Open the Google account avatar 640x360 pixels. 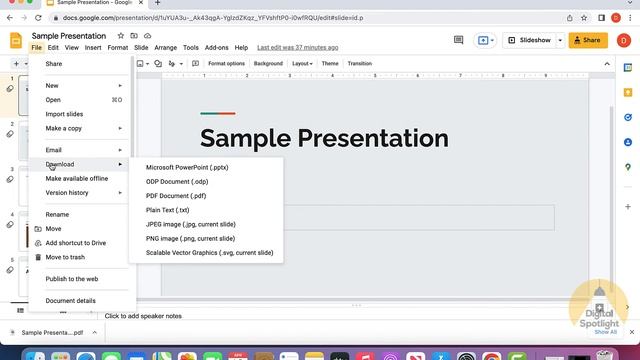(624, 40)
